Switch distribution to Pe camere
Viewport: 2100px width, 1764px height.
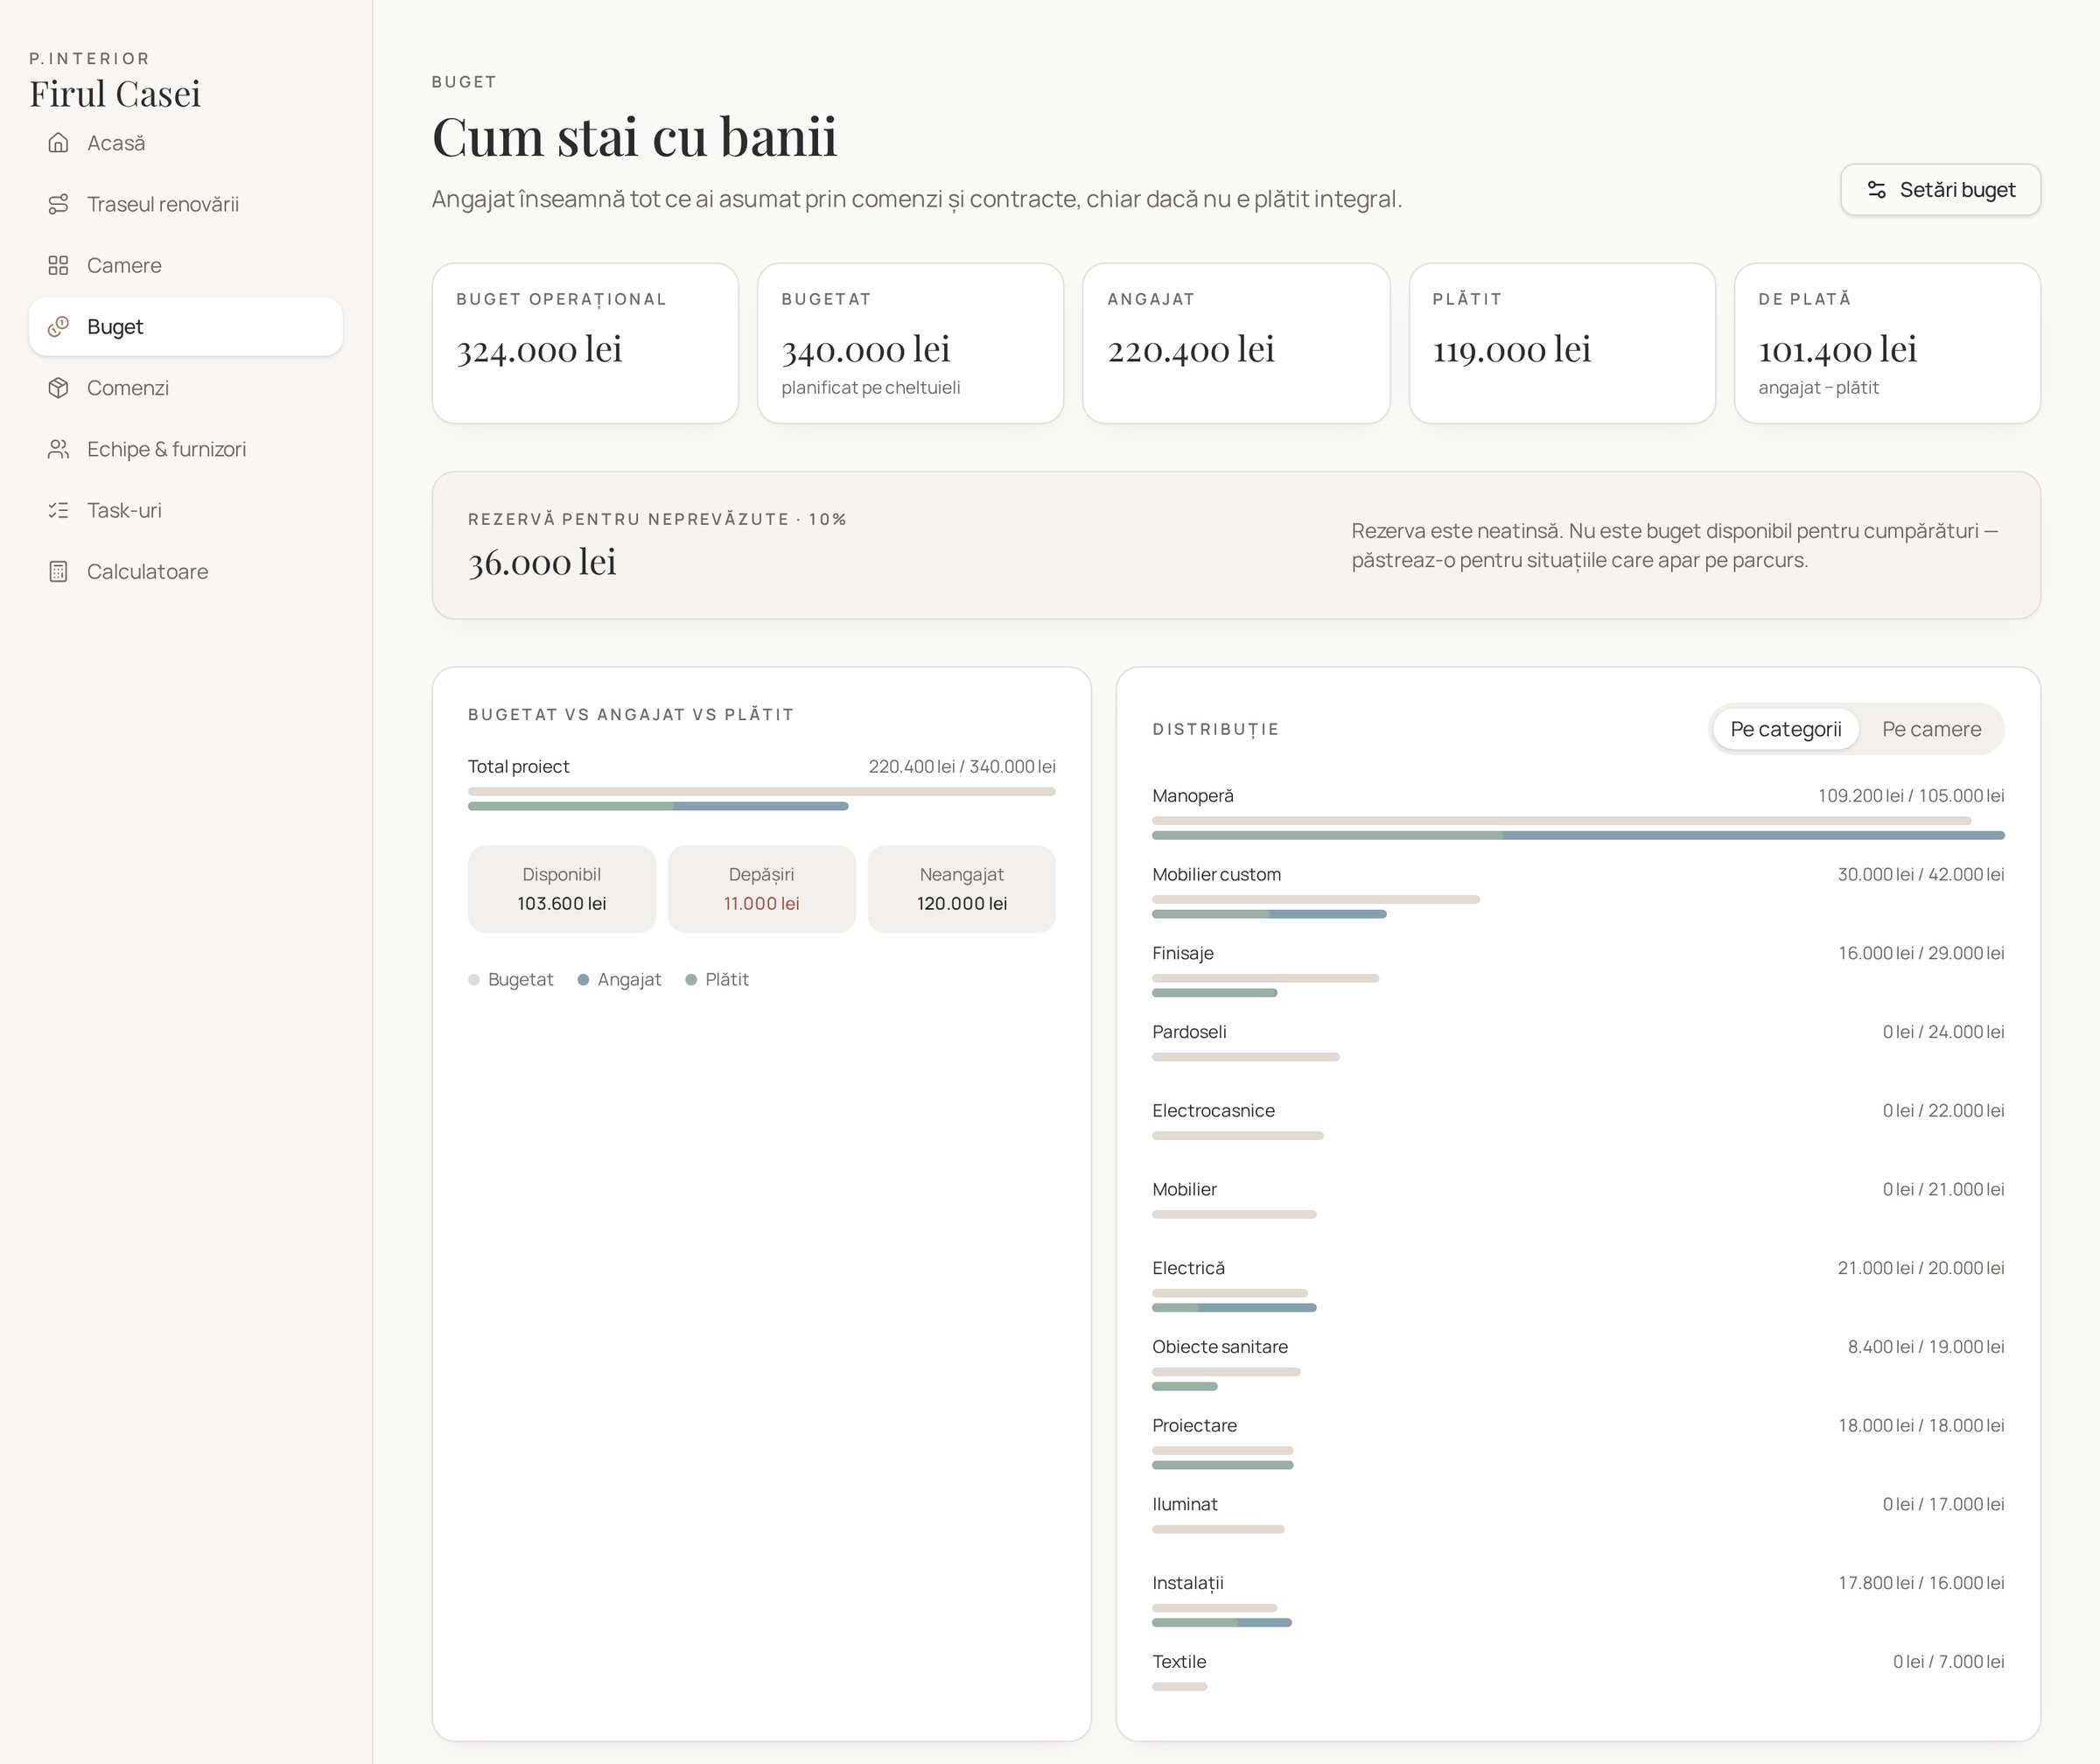click(x=1931, y=729)
